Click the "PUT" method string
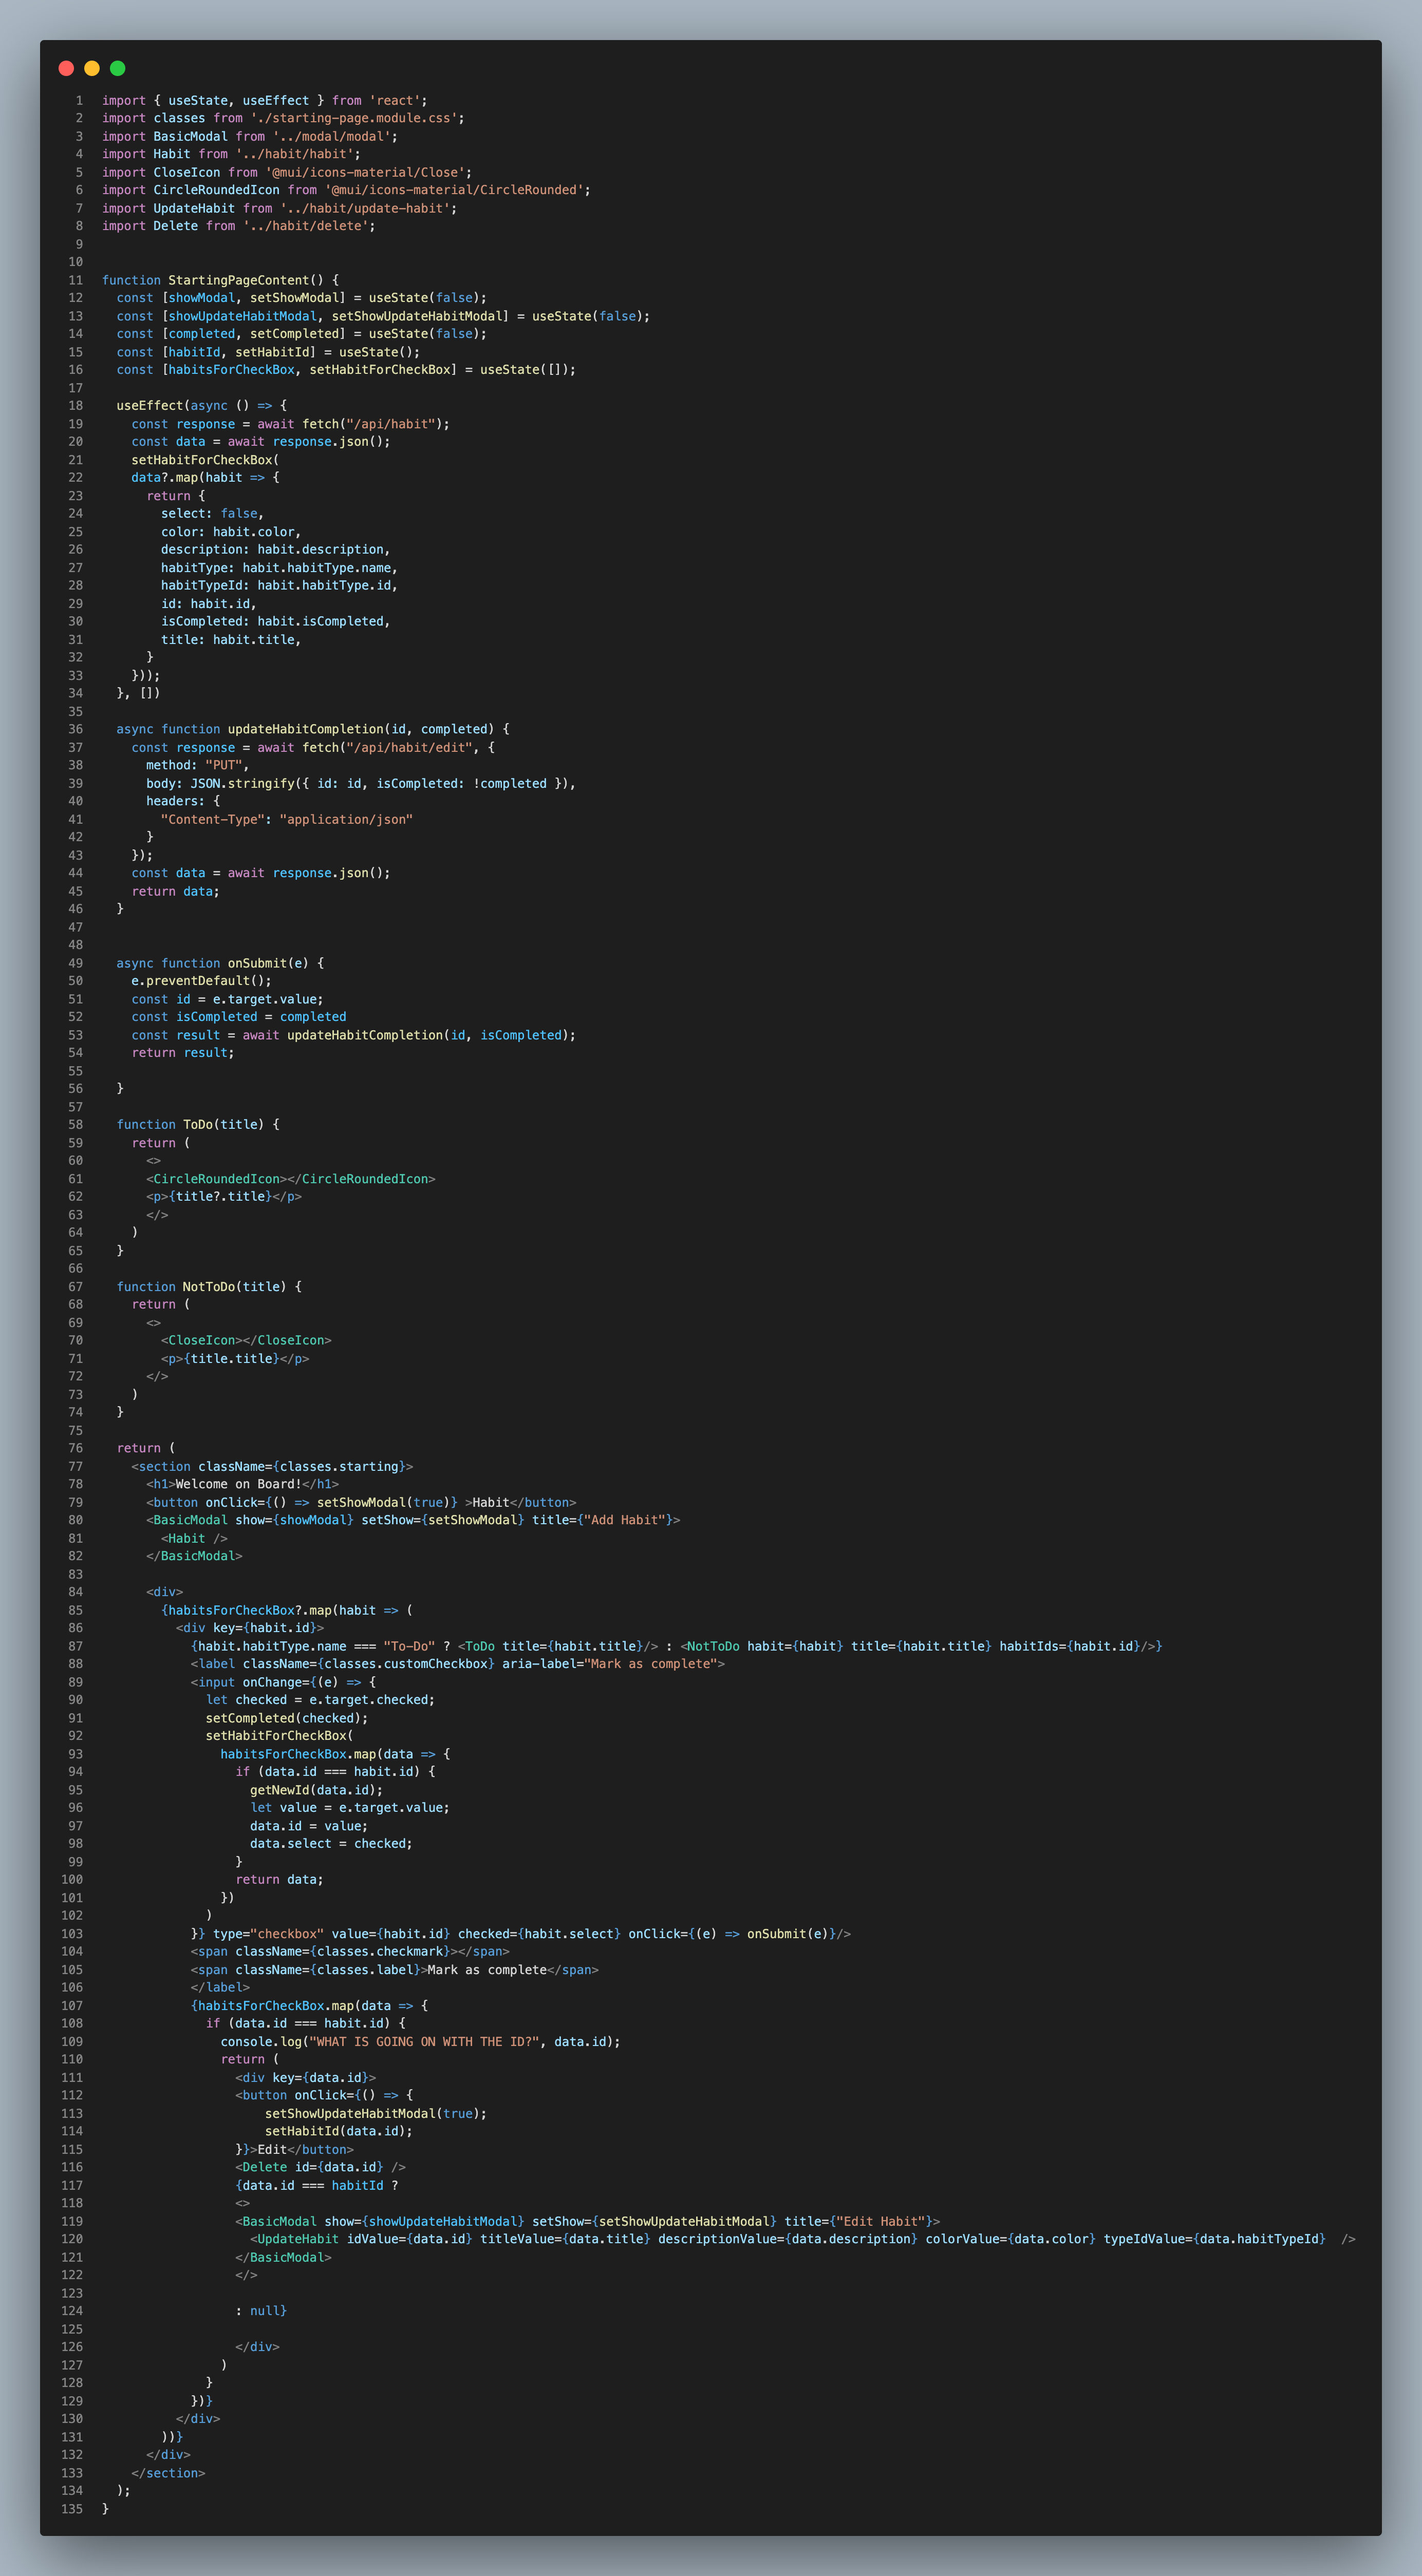 tap(224, 766)
